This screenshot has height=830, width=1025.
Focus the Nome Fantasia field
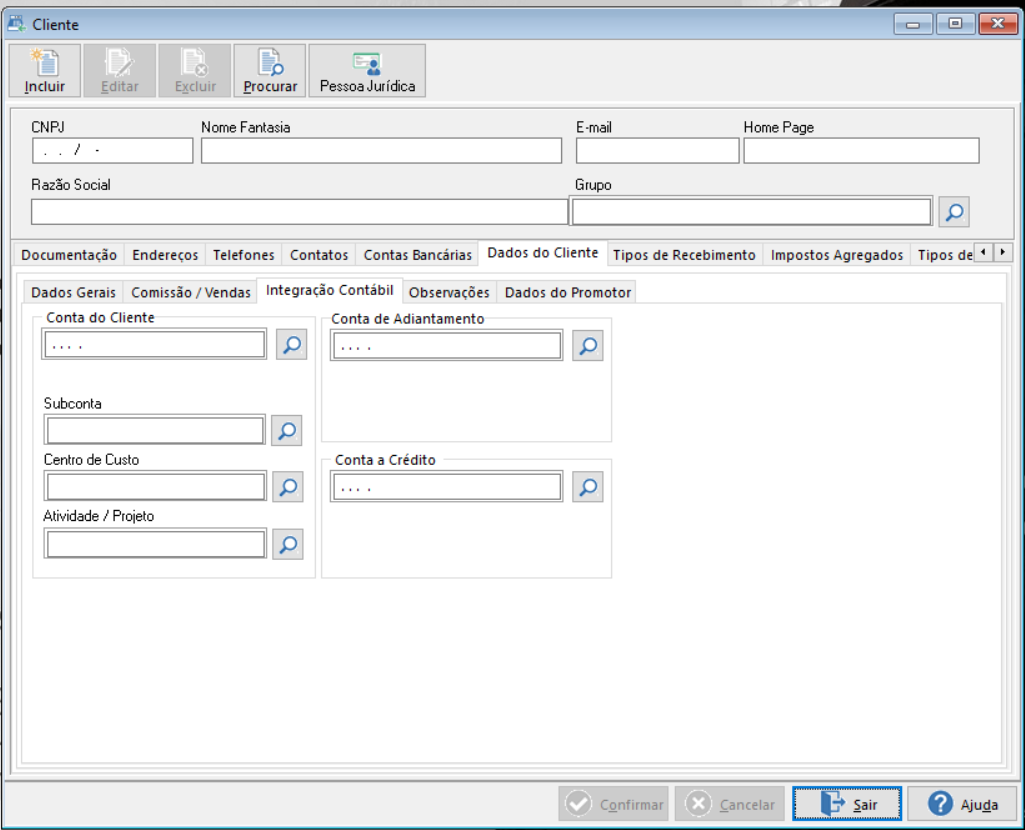tap(381, 150)
